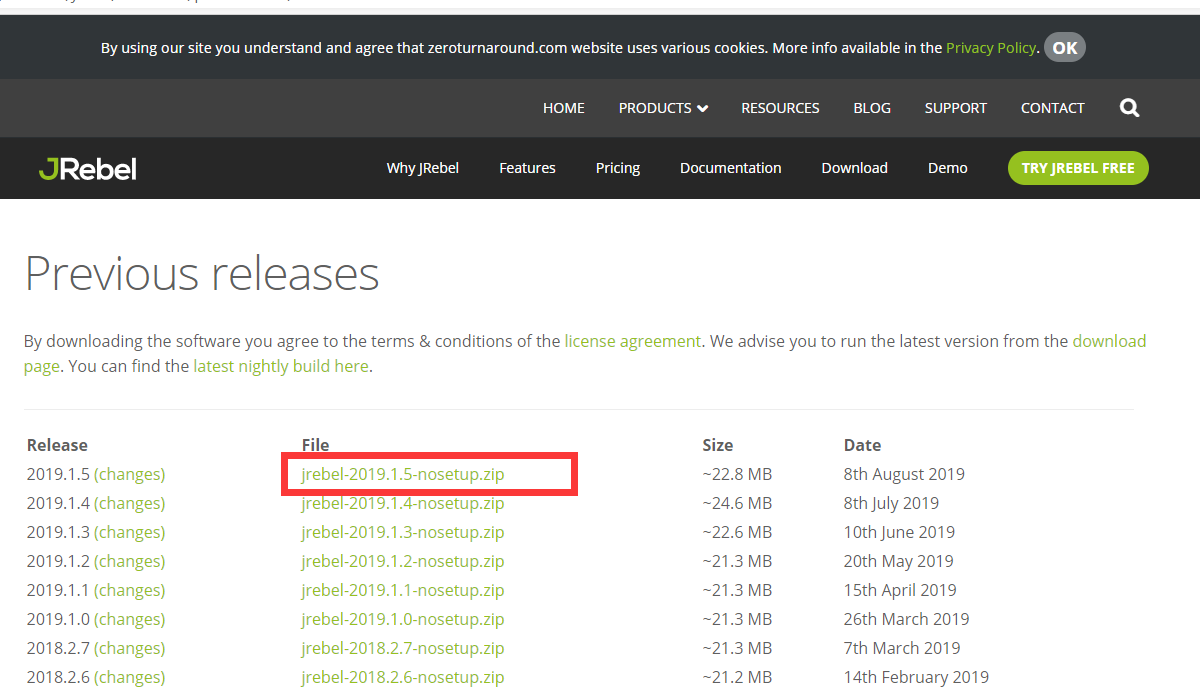Open the Download nav item

(x=855, y=168)
